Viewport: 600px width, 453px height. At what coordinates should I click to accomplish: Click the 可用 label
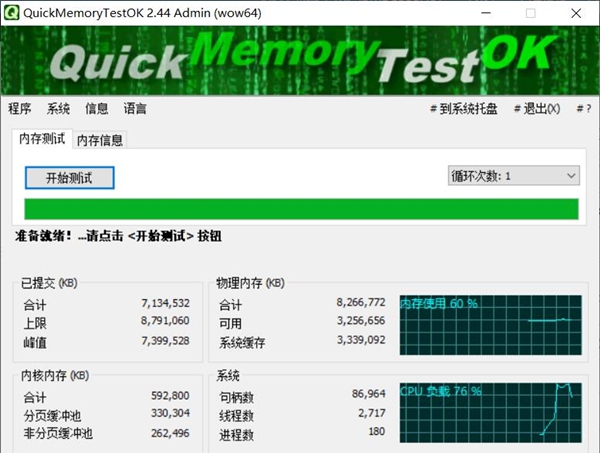coord(230,324)
